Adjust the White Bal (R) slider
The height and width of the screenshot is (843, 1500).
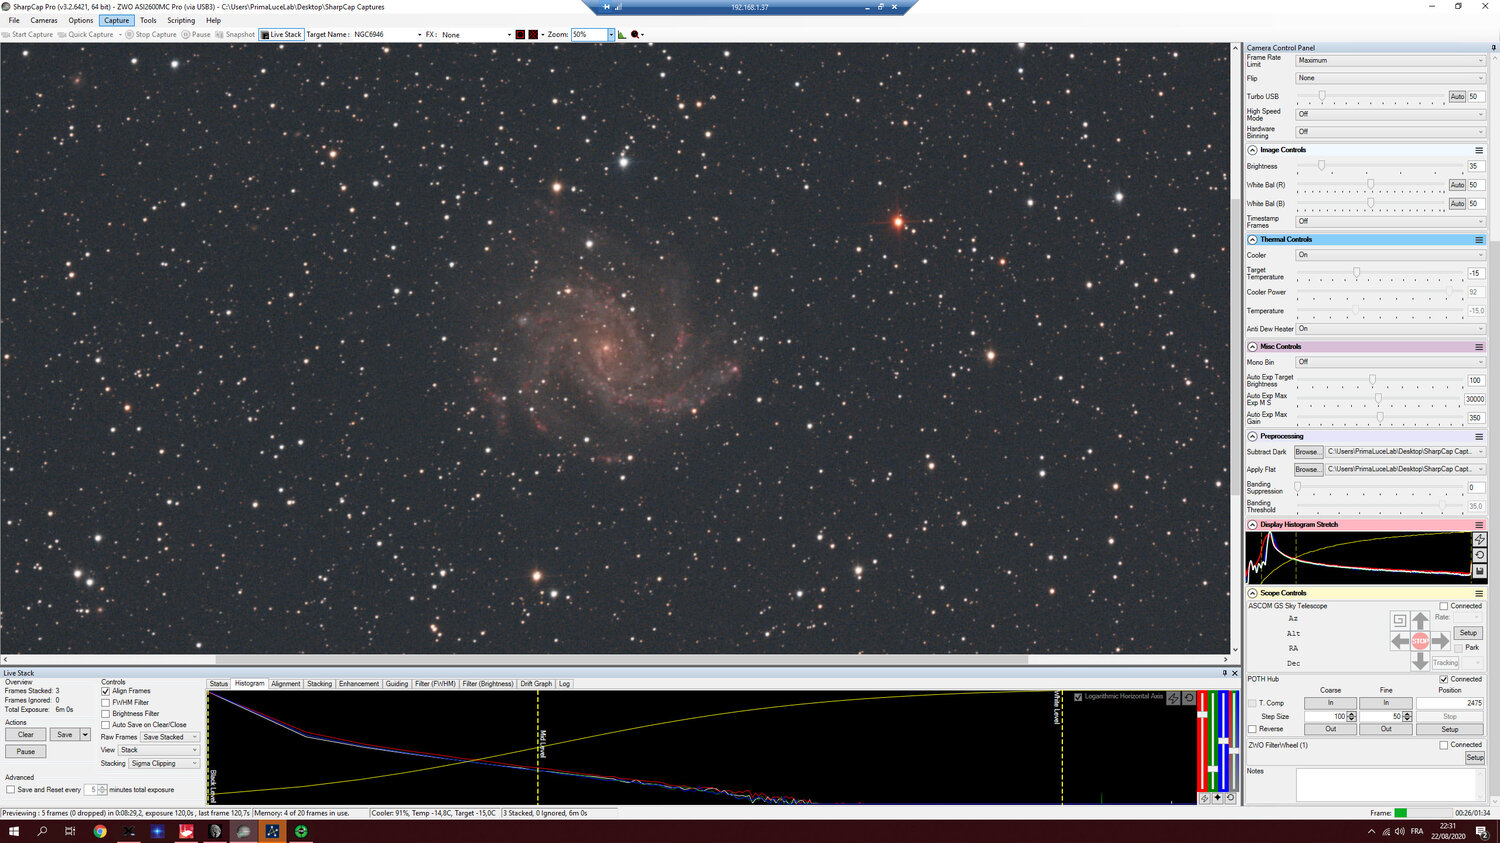pos(1371,185)
